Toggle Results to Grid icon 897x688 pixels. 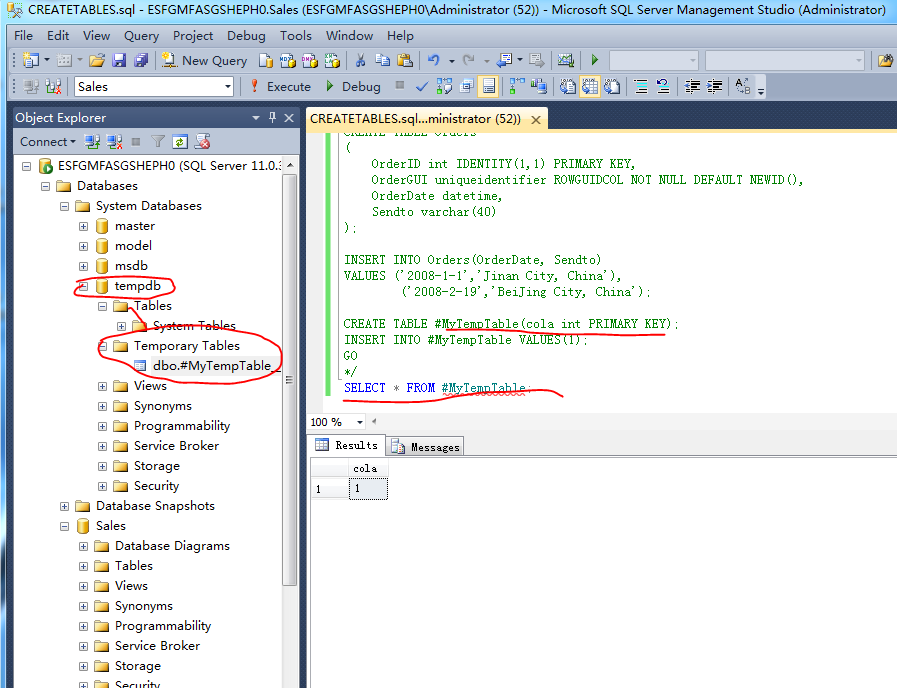coord(589,87)
